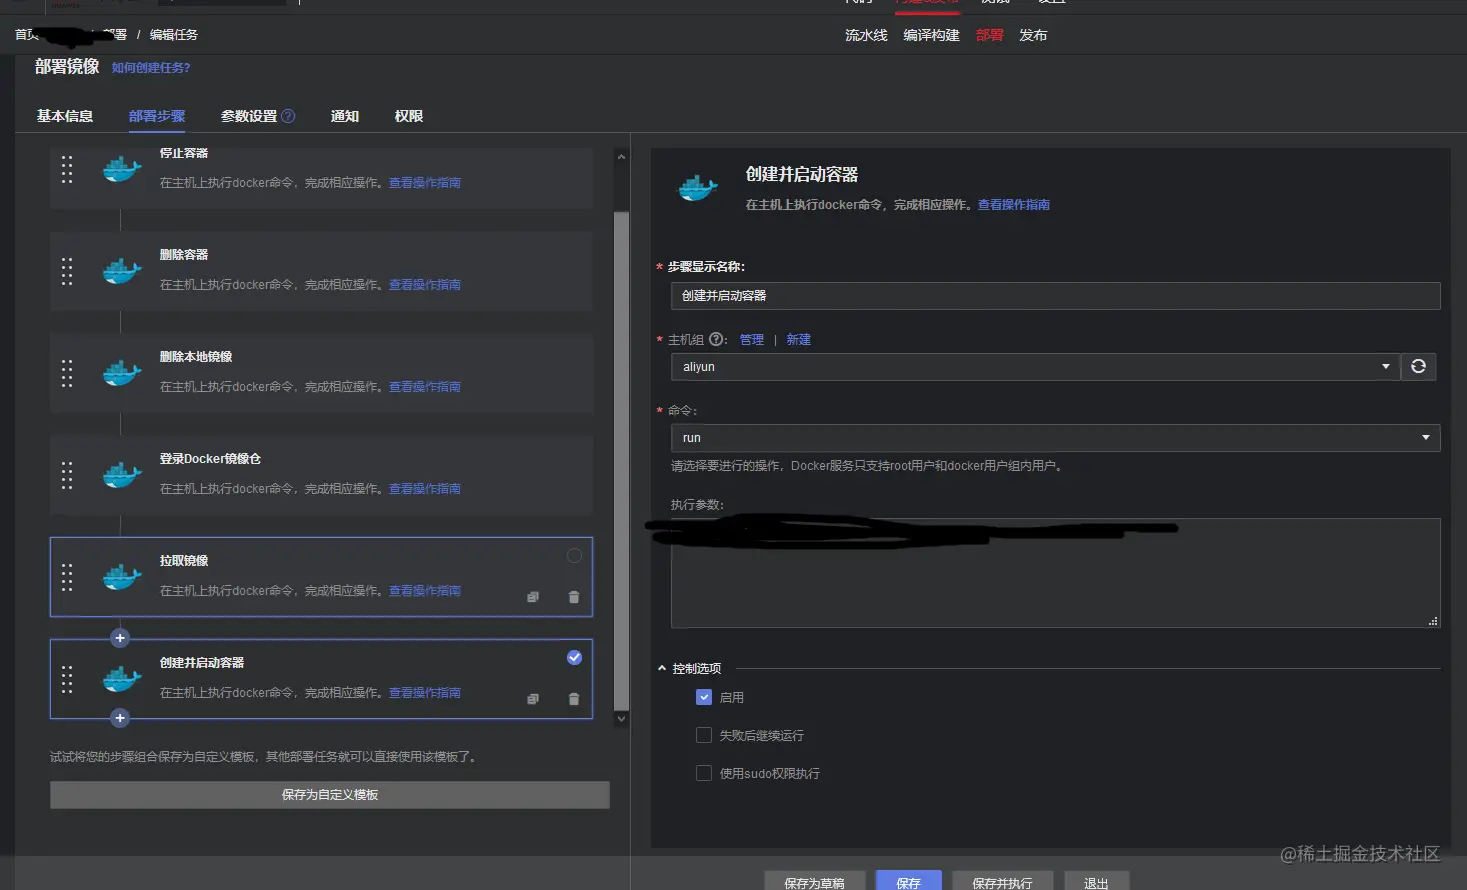Enable 使用sudo权限执行 checkbox
Screen dimensions: 1467x890
click(704, 773)
